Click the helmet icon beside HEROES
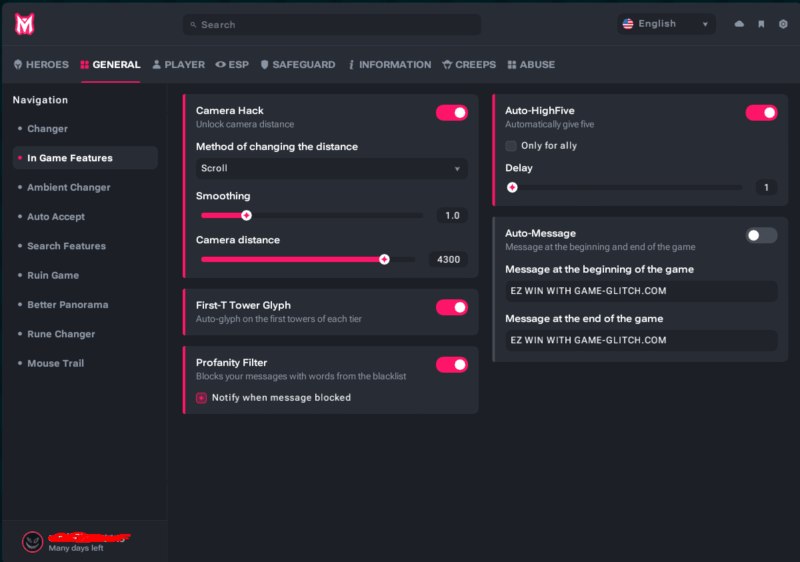 [18, 64]
